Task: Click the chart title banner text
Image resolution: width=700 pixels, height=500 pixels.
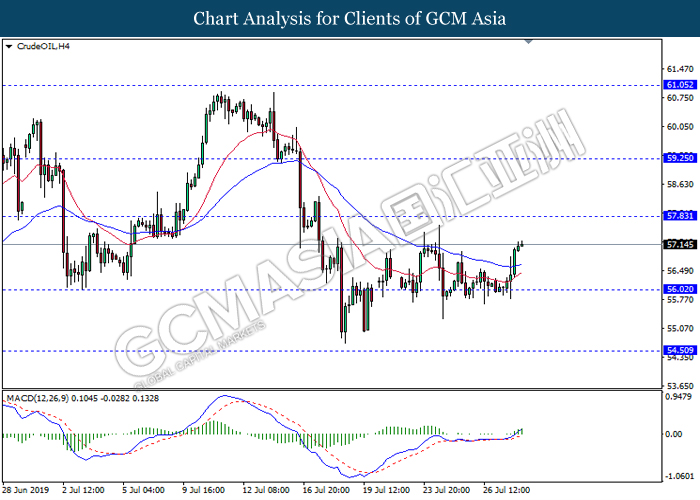Action: [x=349, y=18]
